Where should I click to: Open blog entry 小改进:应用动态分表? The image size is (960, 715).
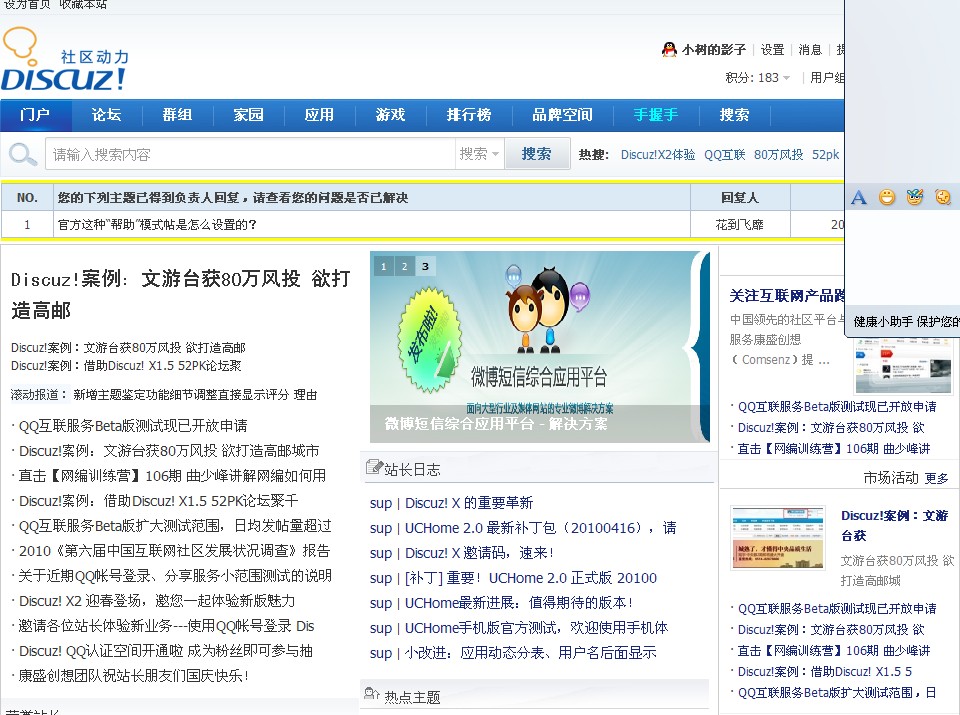click(x=530, y=653)
